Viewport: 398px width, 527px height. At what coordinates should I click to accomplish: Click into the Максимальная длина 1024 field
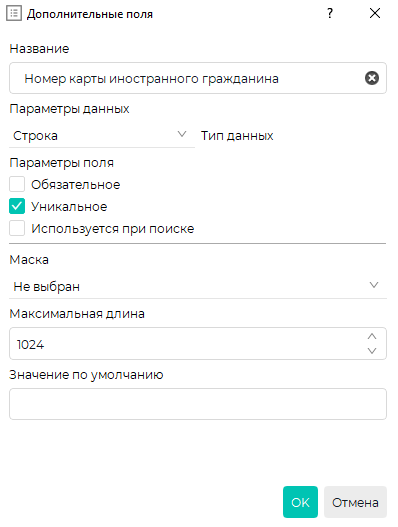(198, 344)
